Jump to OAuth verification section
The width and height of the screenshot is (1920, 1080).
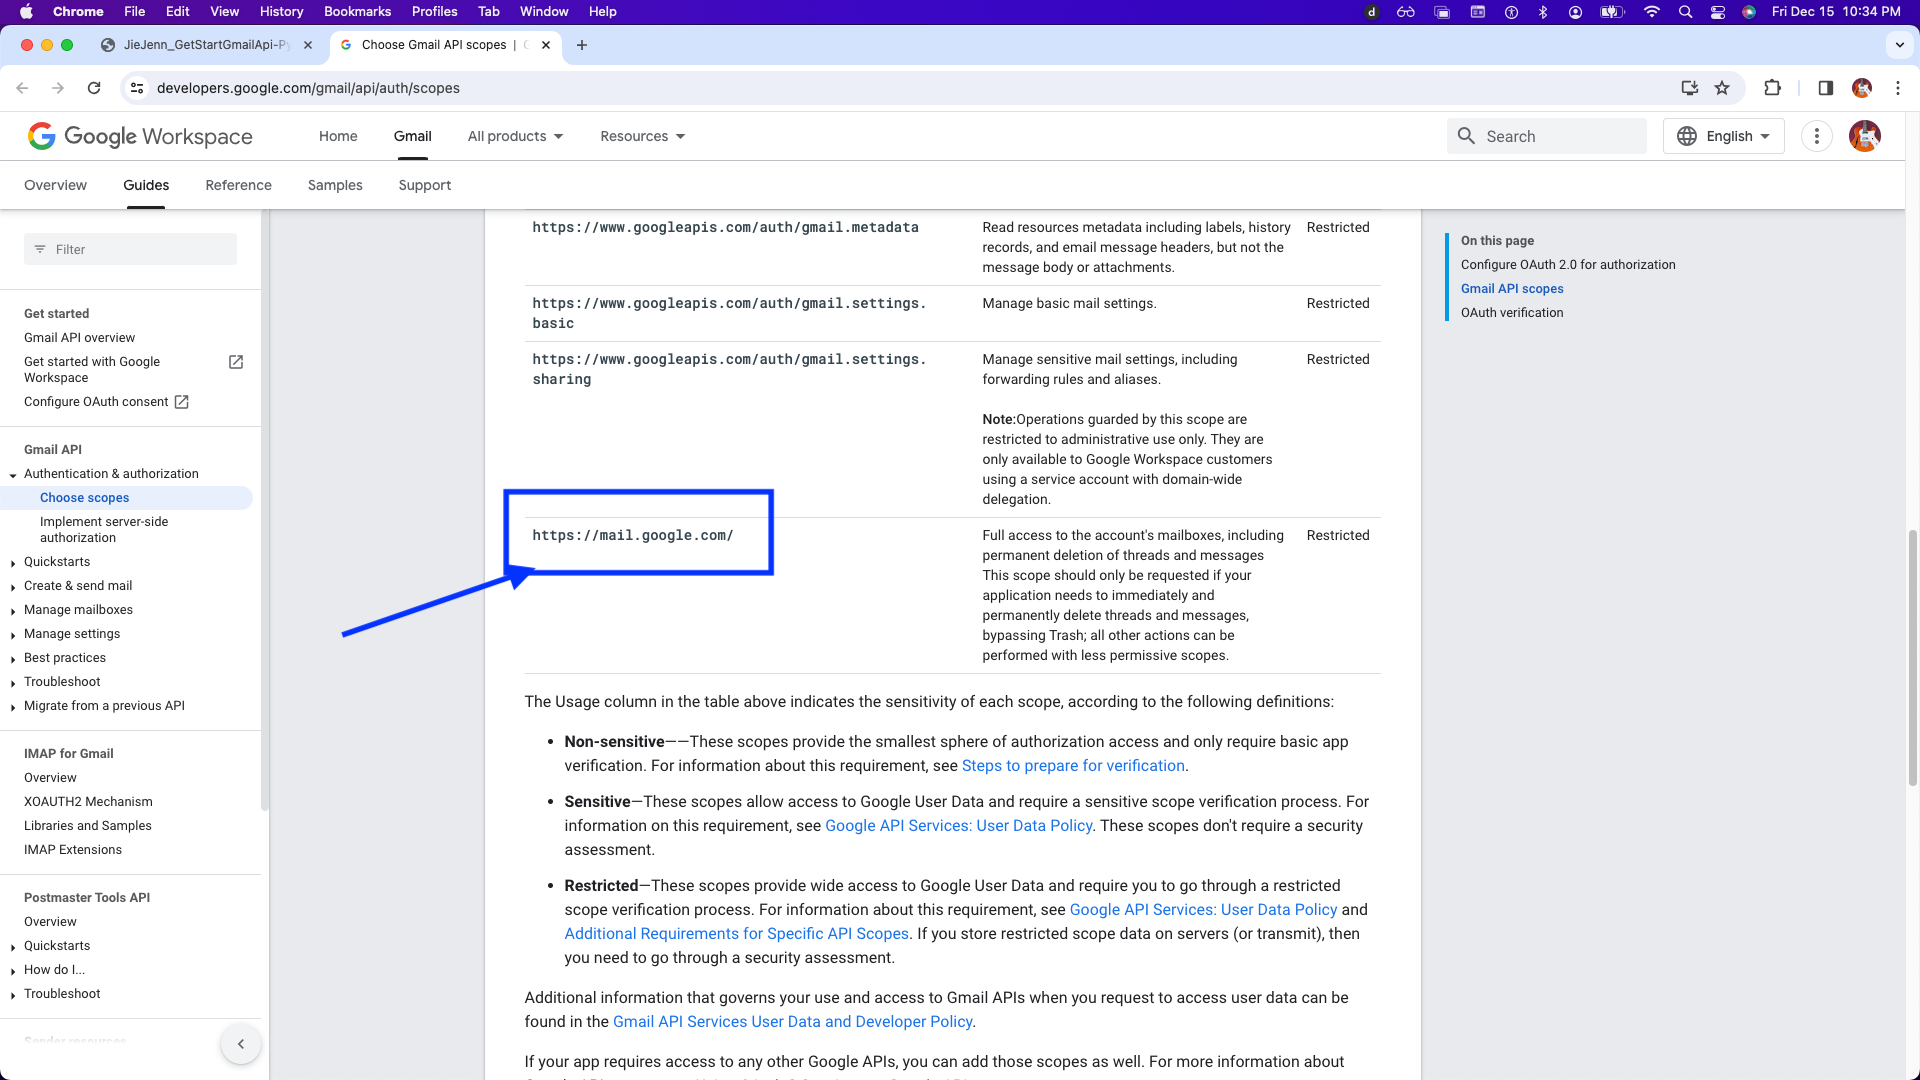click(1511, 313)
